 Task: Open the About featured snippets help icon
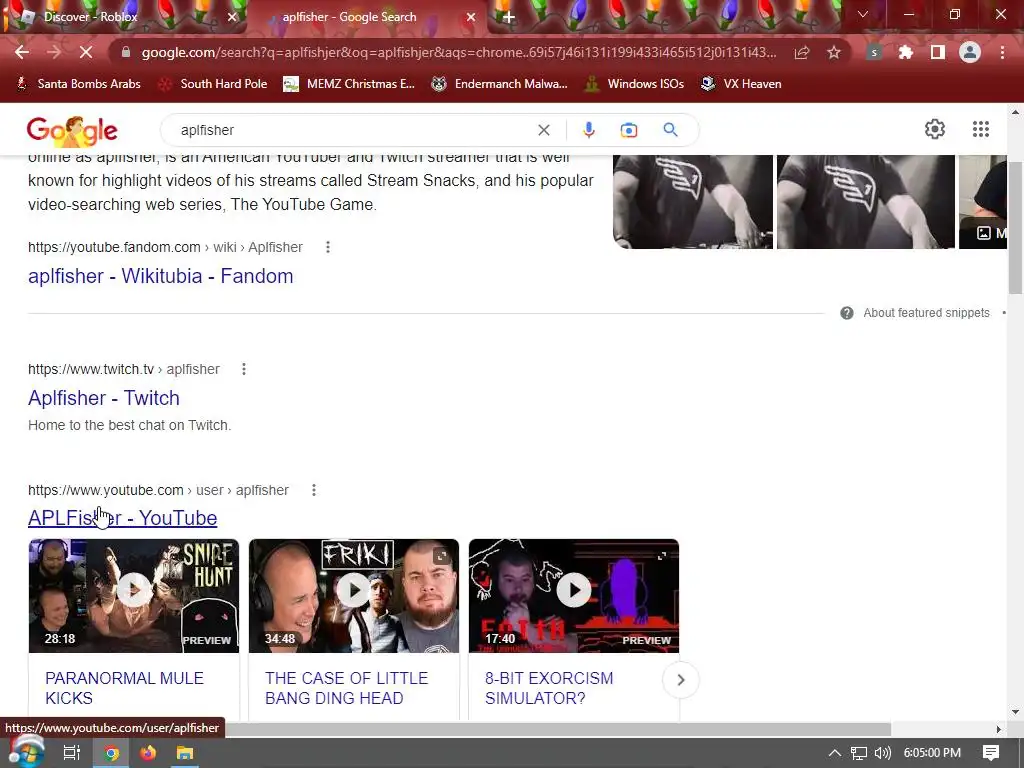846,313
